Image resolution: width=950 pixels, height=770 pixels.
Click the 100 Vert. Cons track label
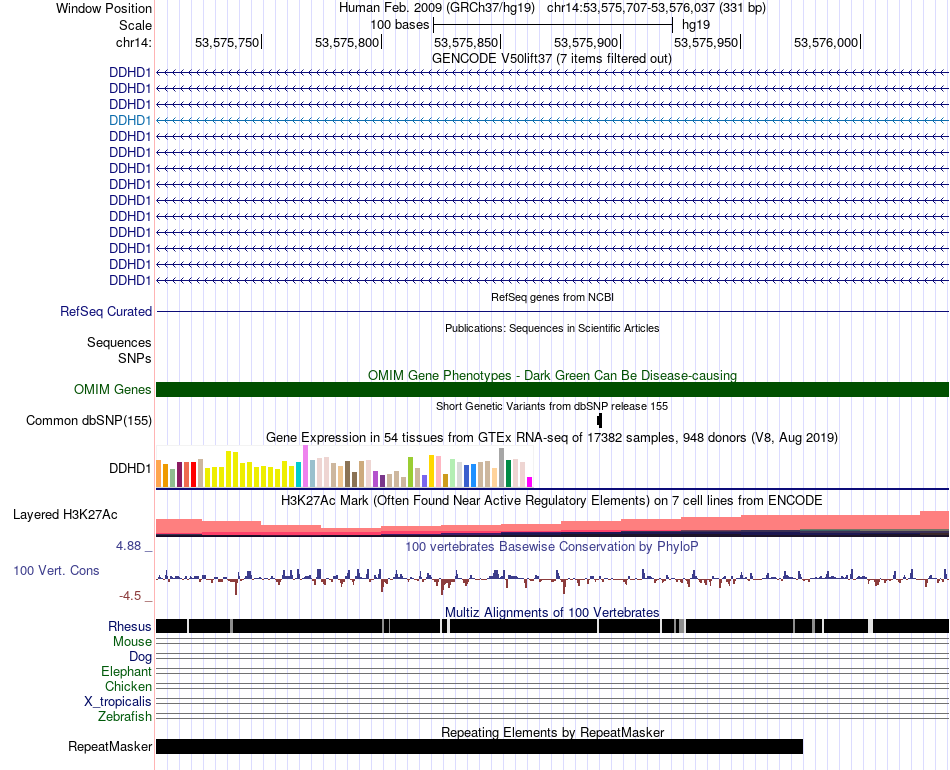[x=56, y=571]
